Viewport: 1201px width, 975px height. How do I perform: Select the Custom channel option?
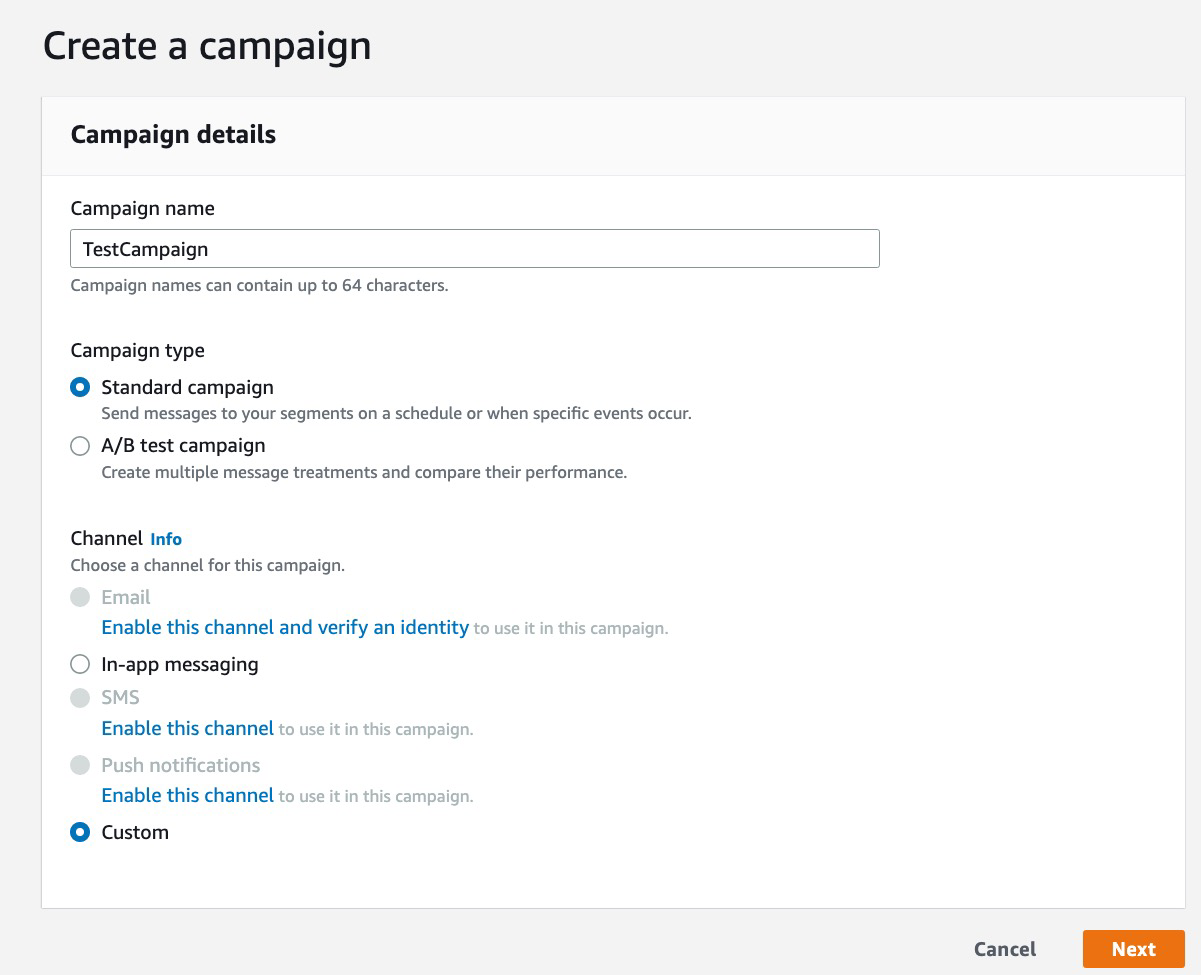(80, 832)
